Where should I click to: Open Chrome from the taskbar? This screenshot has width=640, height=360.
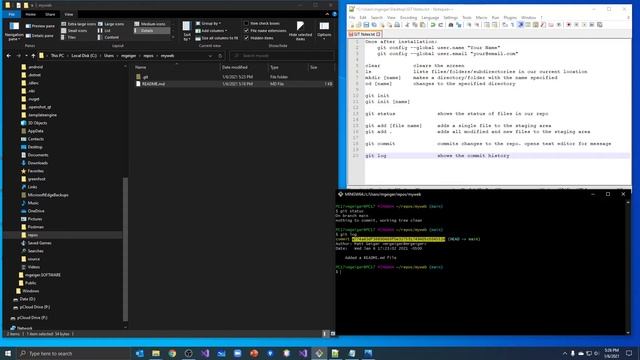(x=172, y=353)
